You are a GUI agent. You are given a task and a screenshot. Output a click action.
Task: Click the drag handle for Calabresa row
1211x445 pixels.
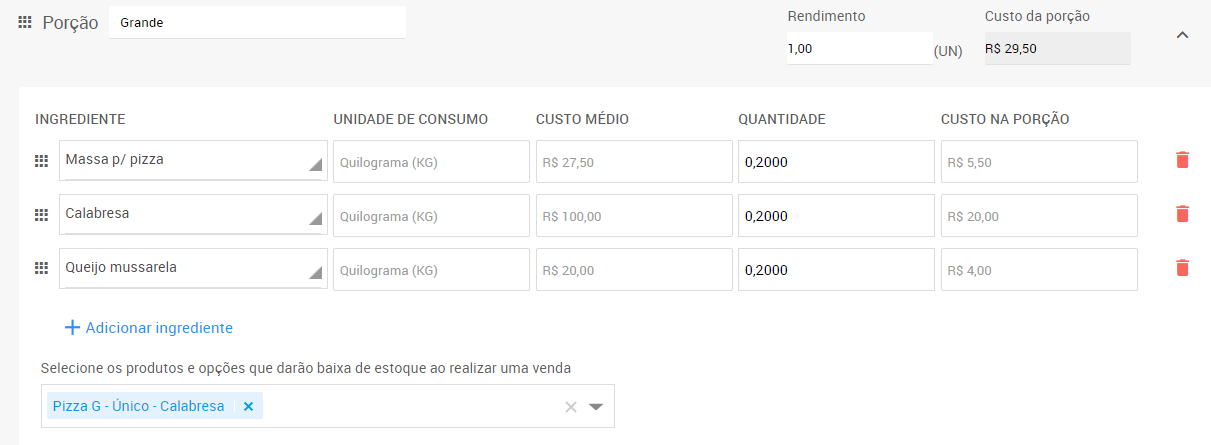(x=42, y=215)
